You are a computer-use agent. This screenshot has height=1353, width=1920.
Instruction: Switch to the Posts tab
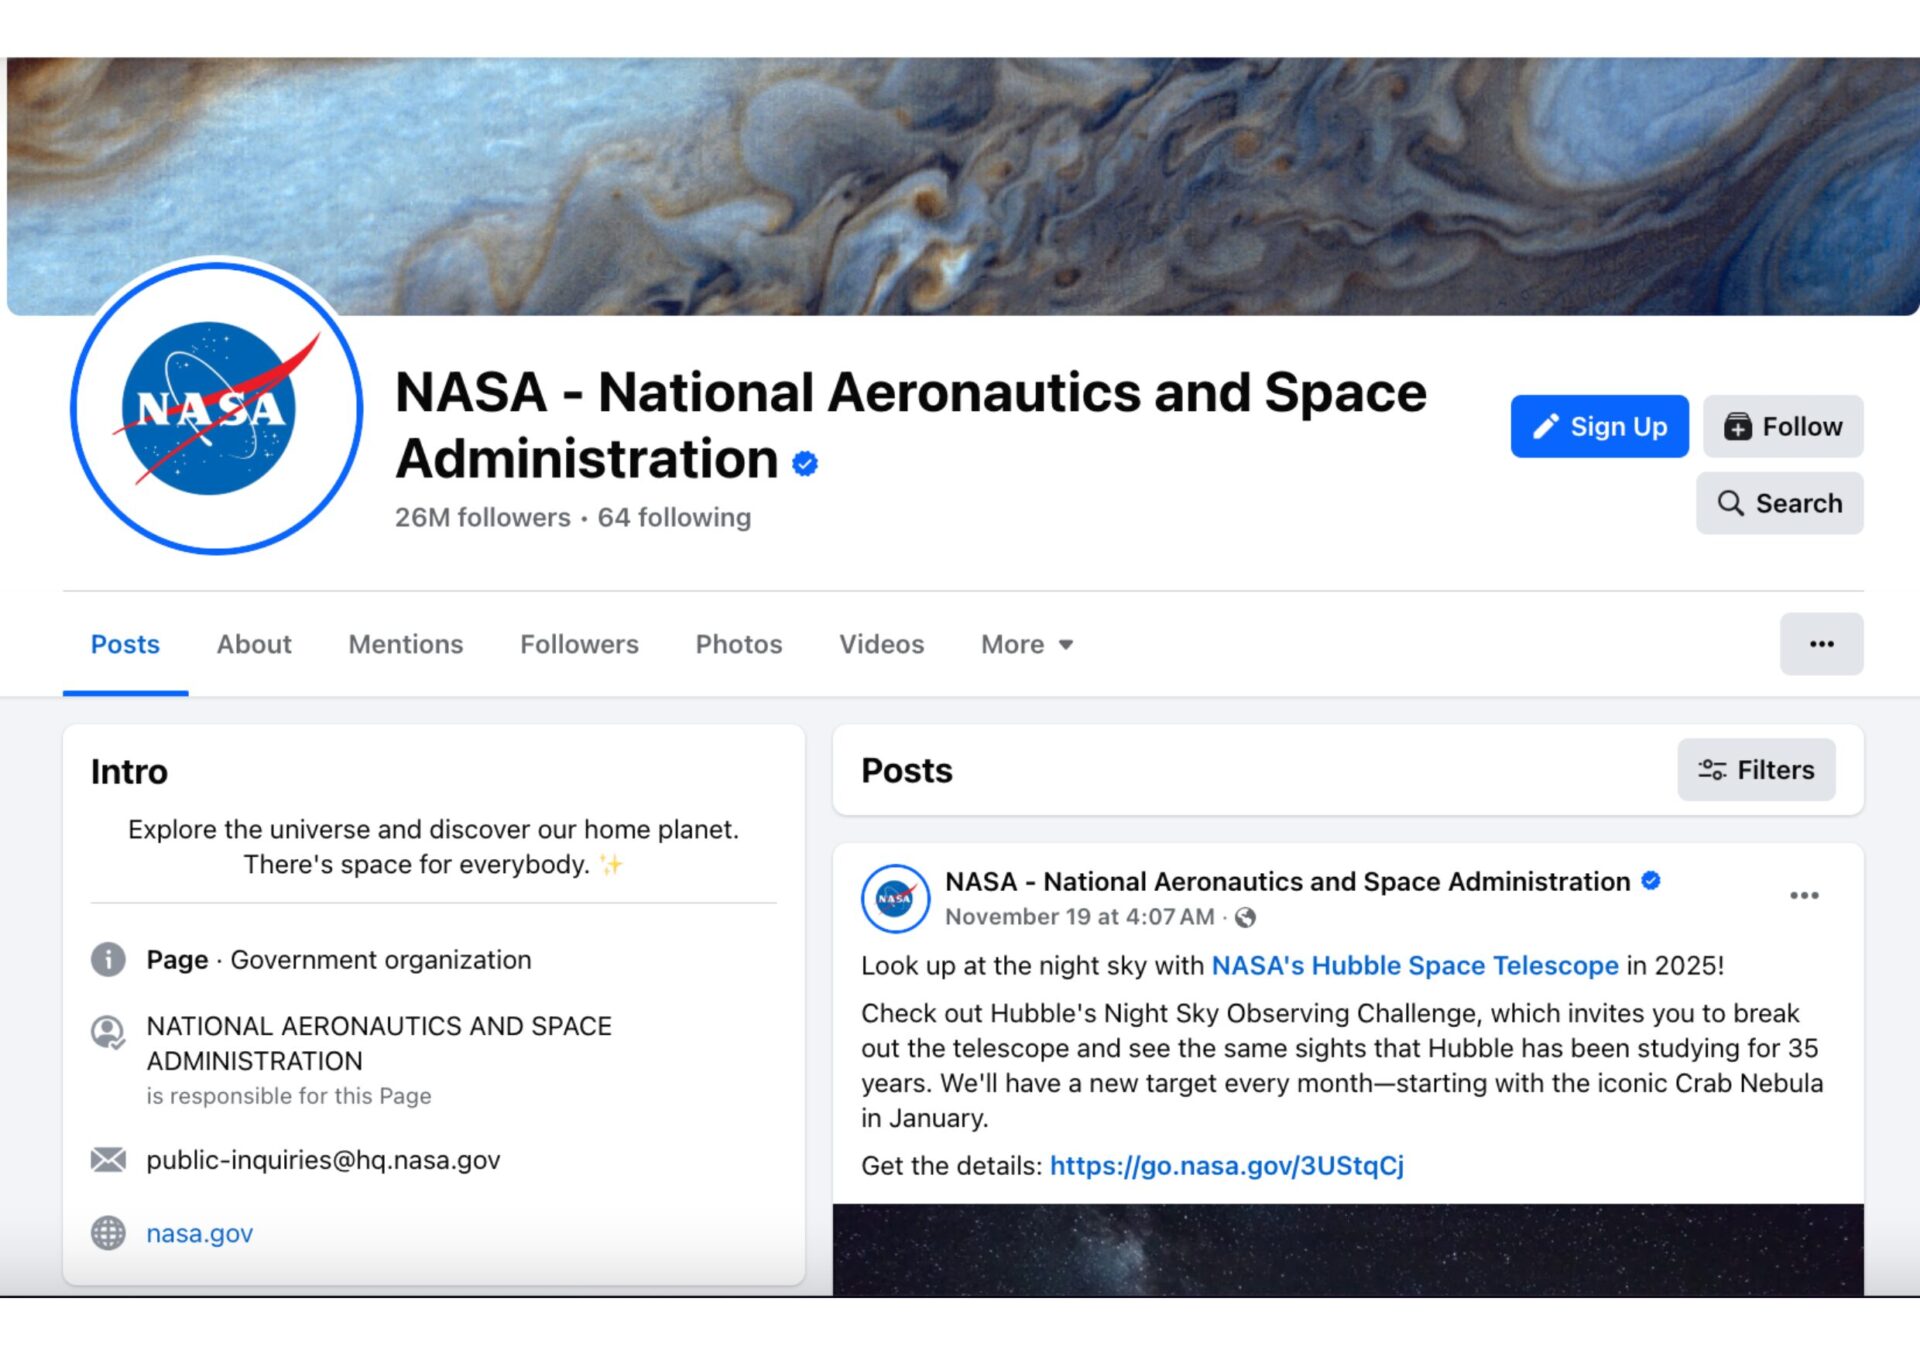pos(125,644)
